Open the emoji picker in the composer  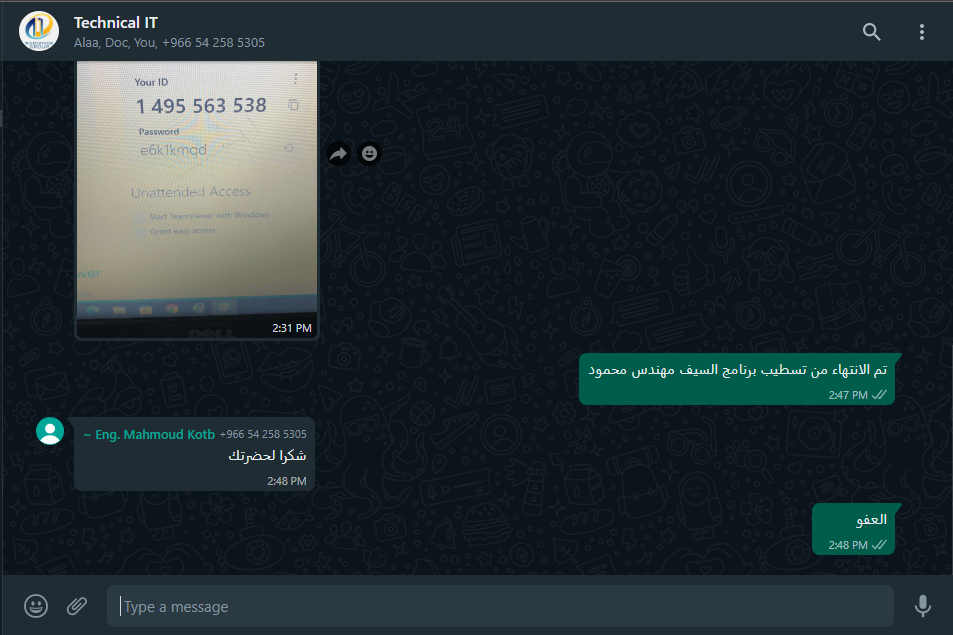(x=36, y=606)
